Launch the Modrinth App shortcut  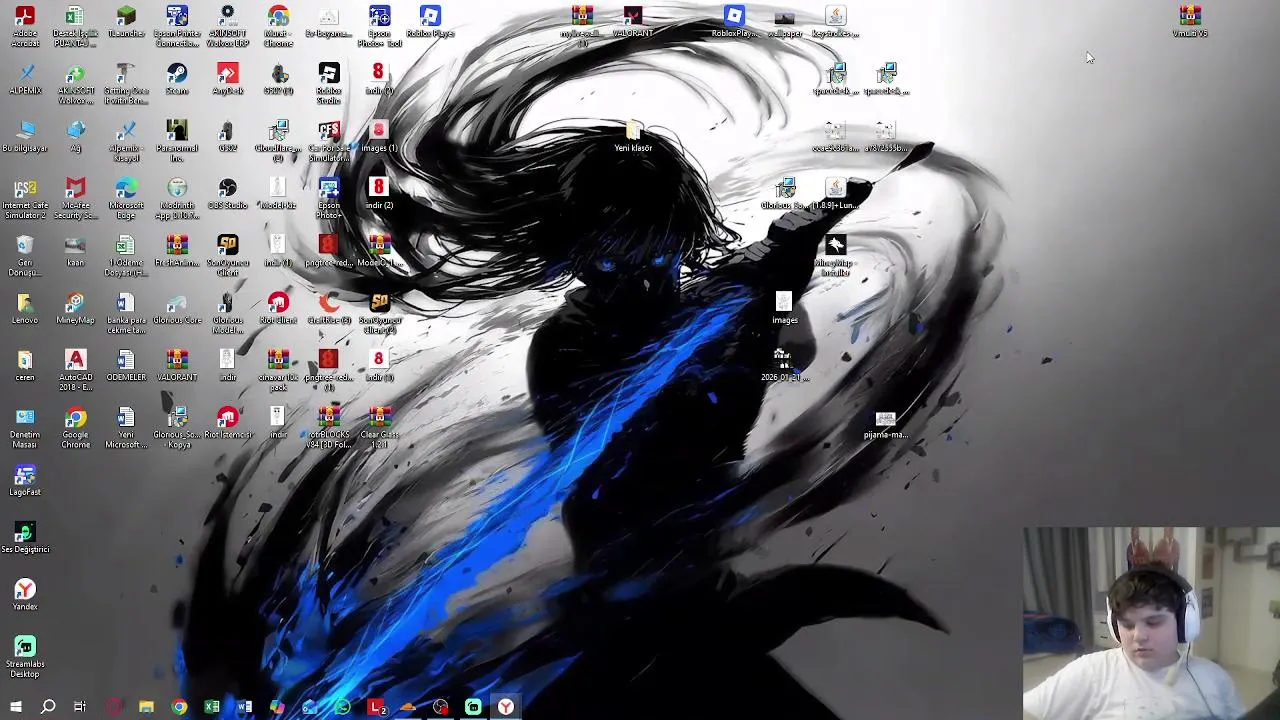177,198
